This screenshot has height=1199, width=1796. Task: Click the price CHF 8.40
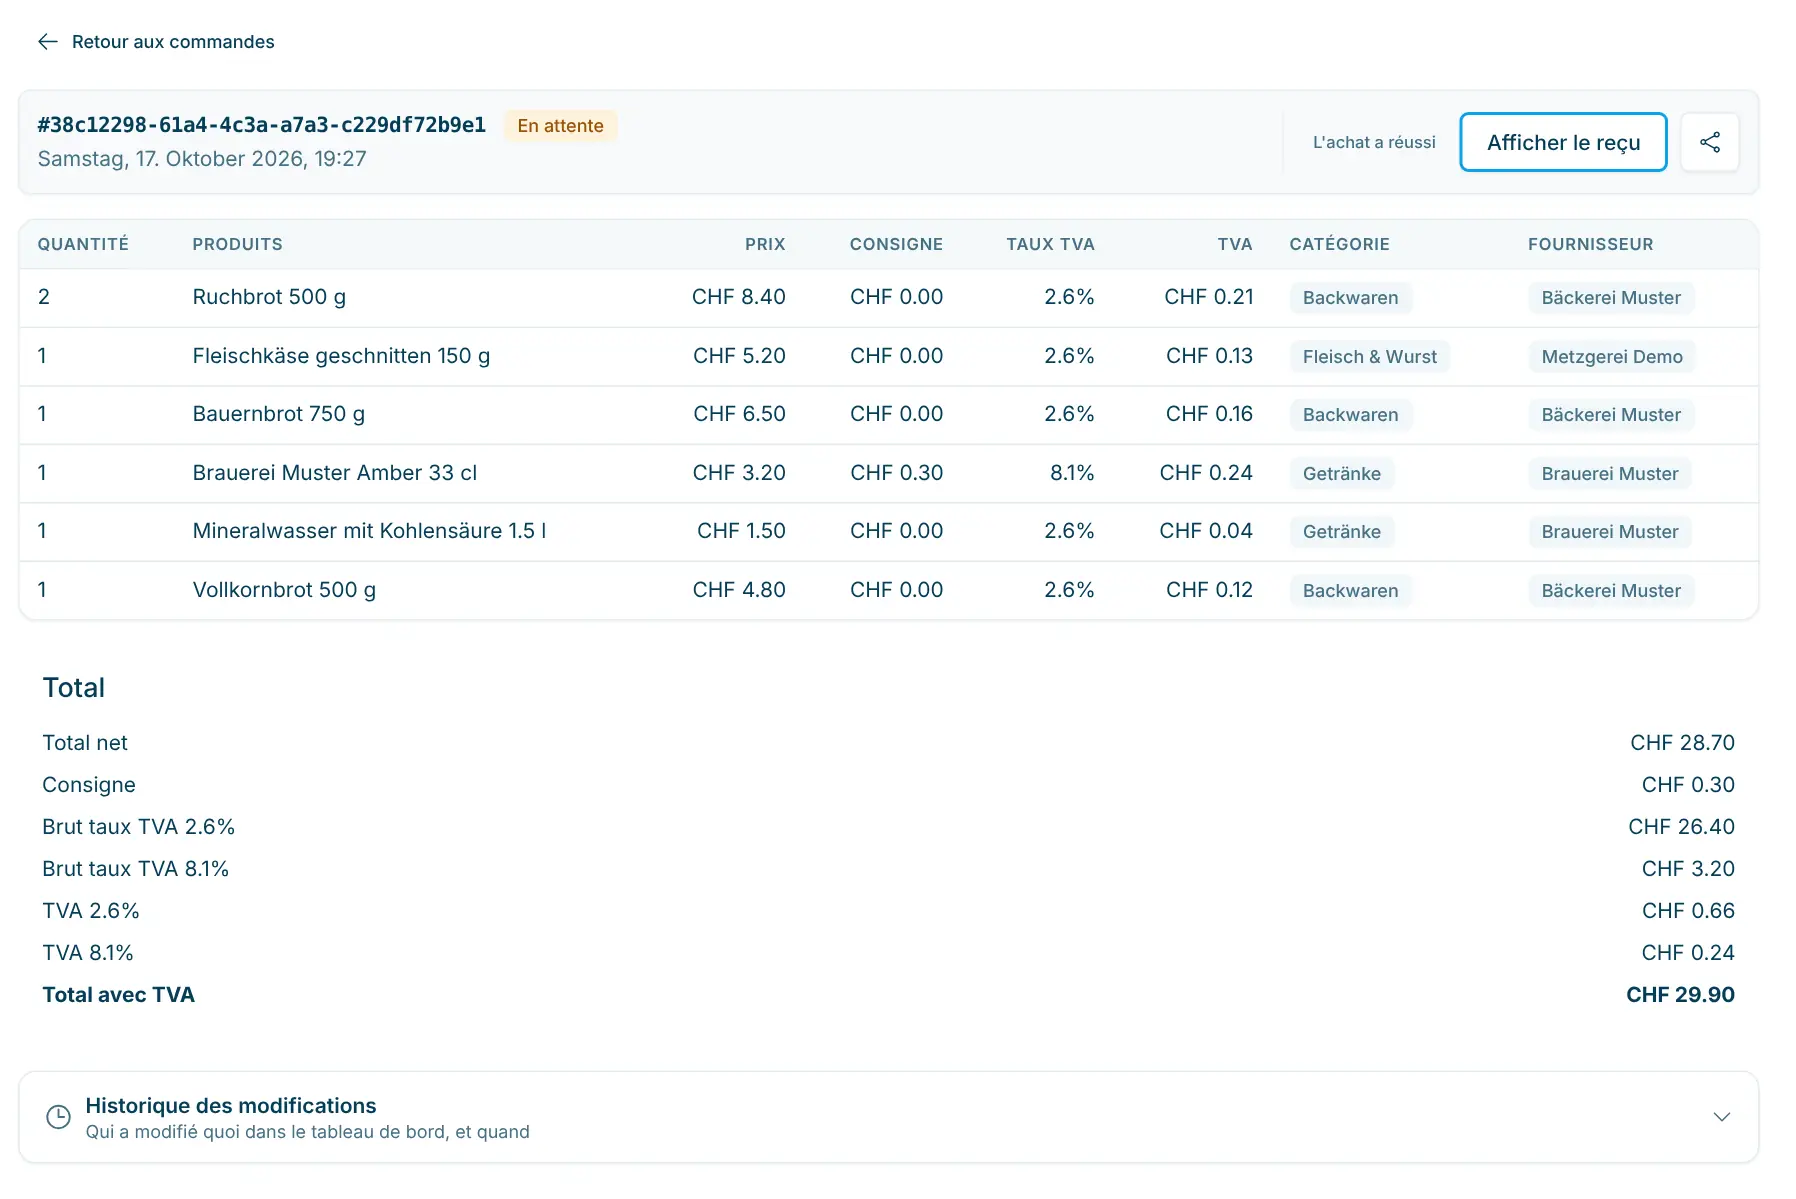(739, 297)
